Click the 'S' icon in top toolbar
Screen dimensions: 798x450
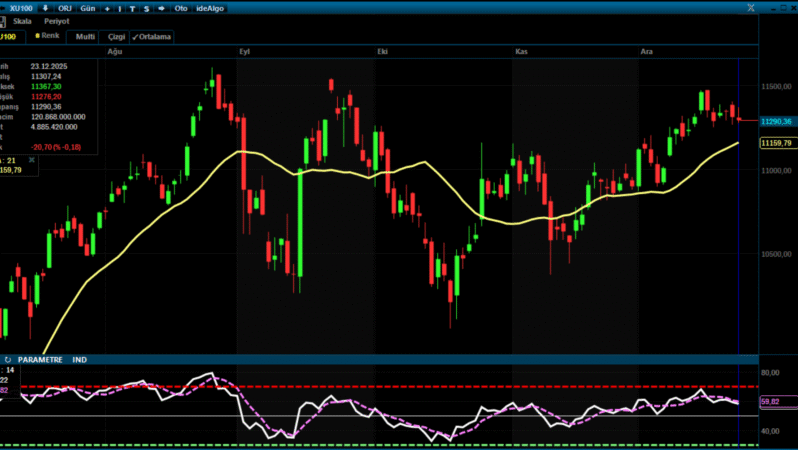(x=146, y=8)
